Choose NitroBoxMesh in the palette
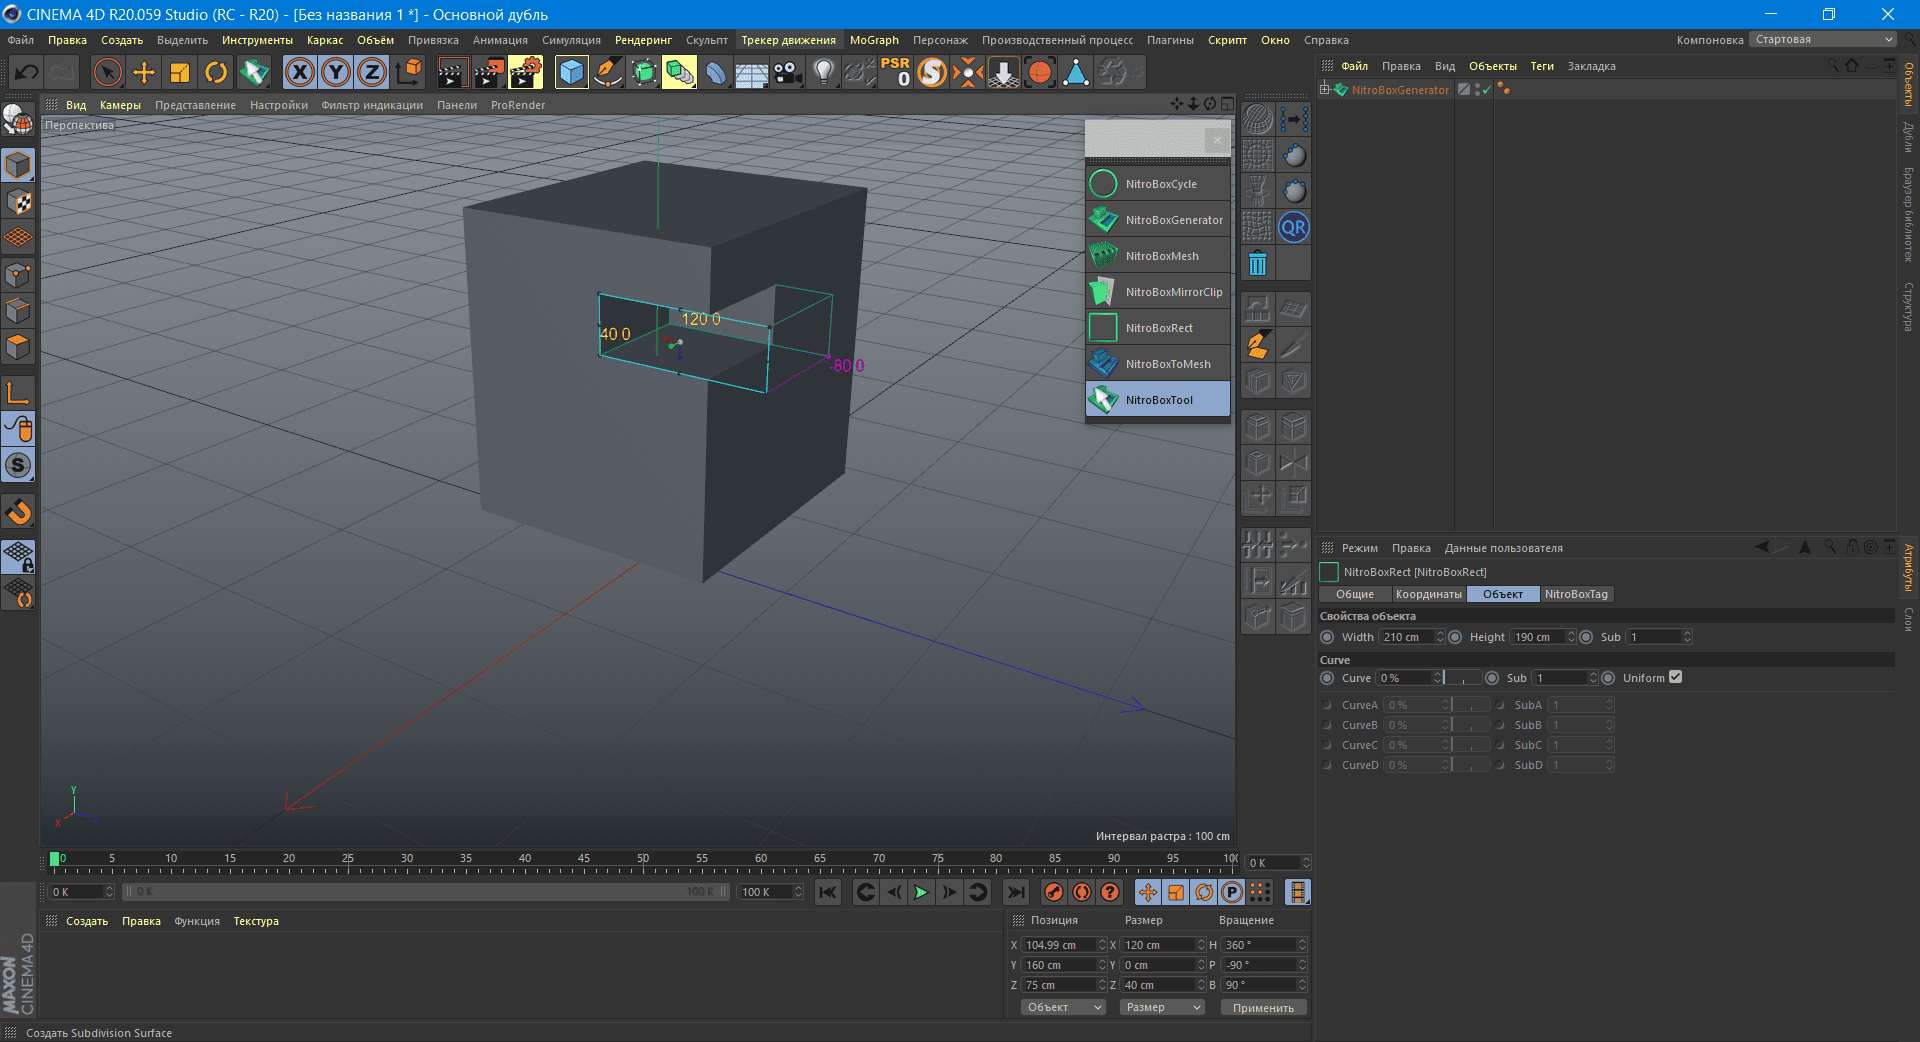 (1158, 256)
